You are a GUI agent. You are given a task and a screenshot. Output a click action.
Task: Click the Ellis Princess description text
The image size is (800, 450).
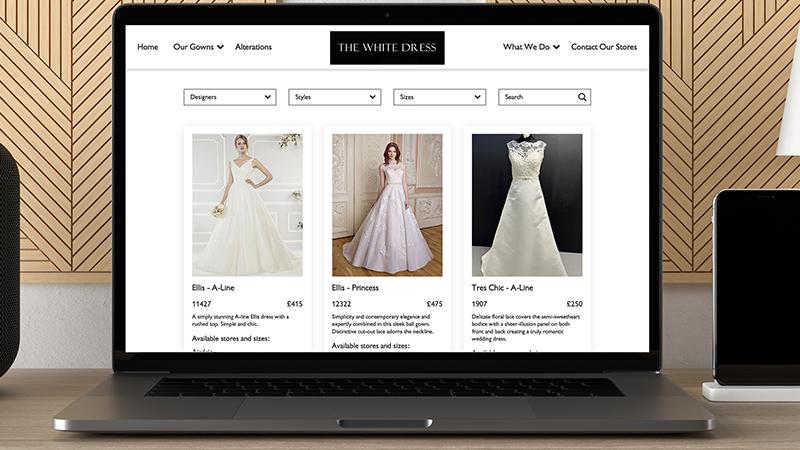383,324
